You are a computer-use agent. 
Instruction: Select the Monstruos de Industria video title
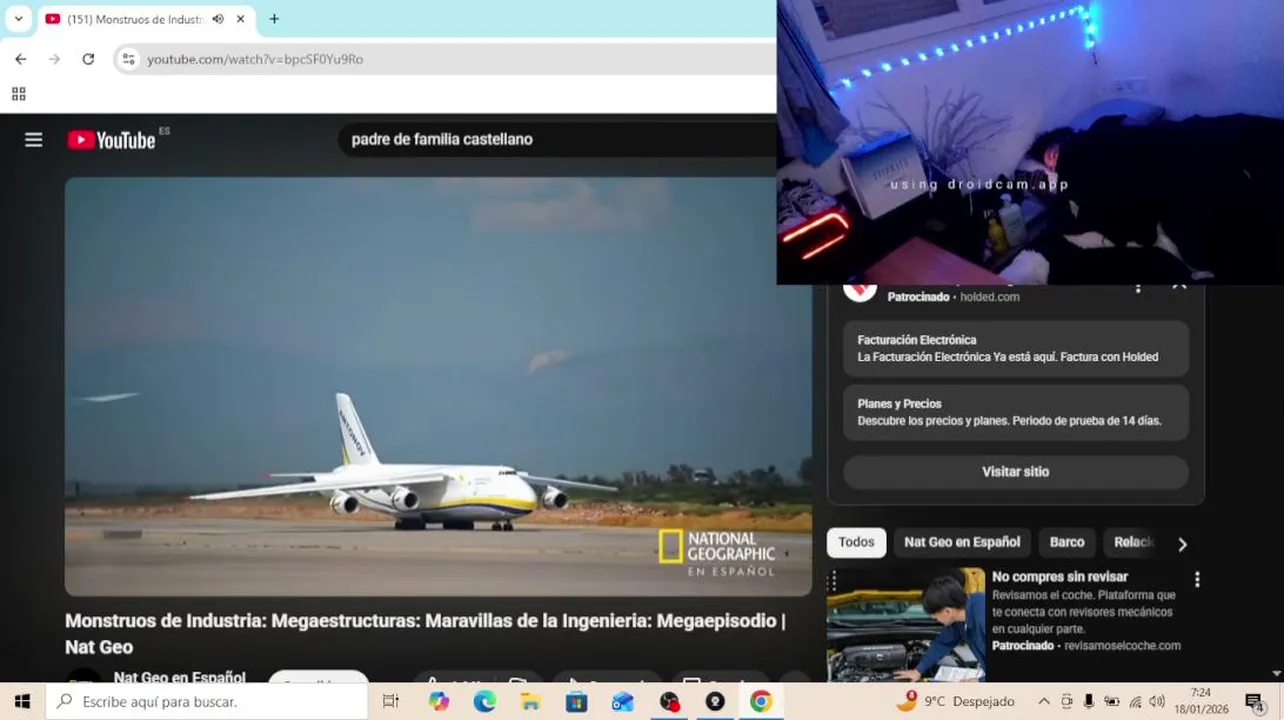tap(425, 633)
